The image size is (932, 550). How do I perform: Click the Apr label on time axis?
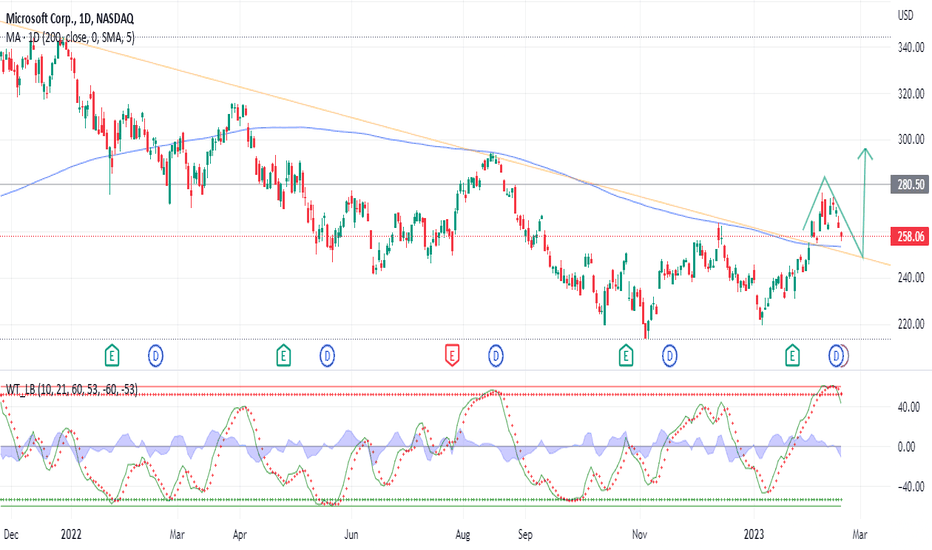[240, 534]
